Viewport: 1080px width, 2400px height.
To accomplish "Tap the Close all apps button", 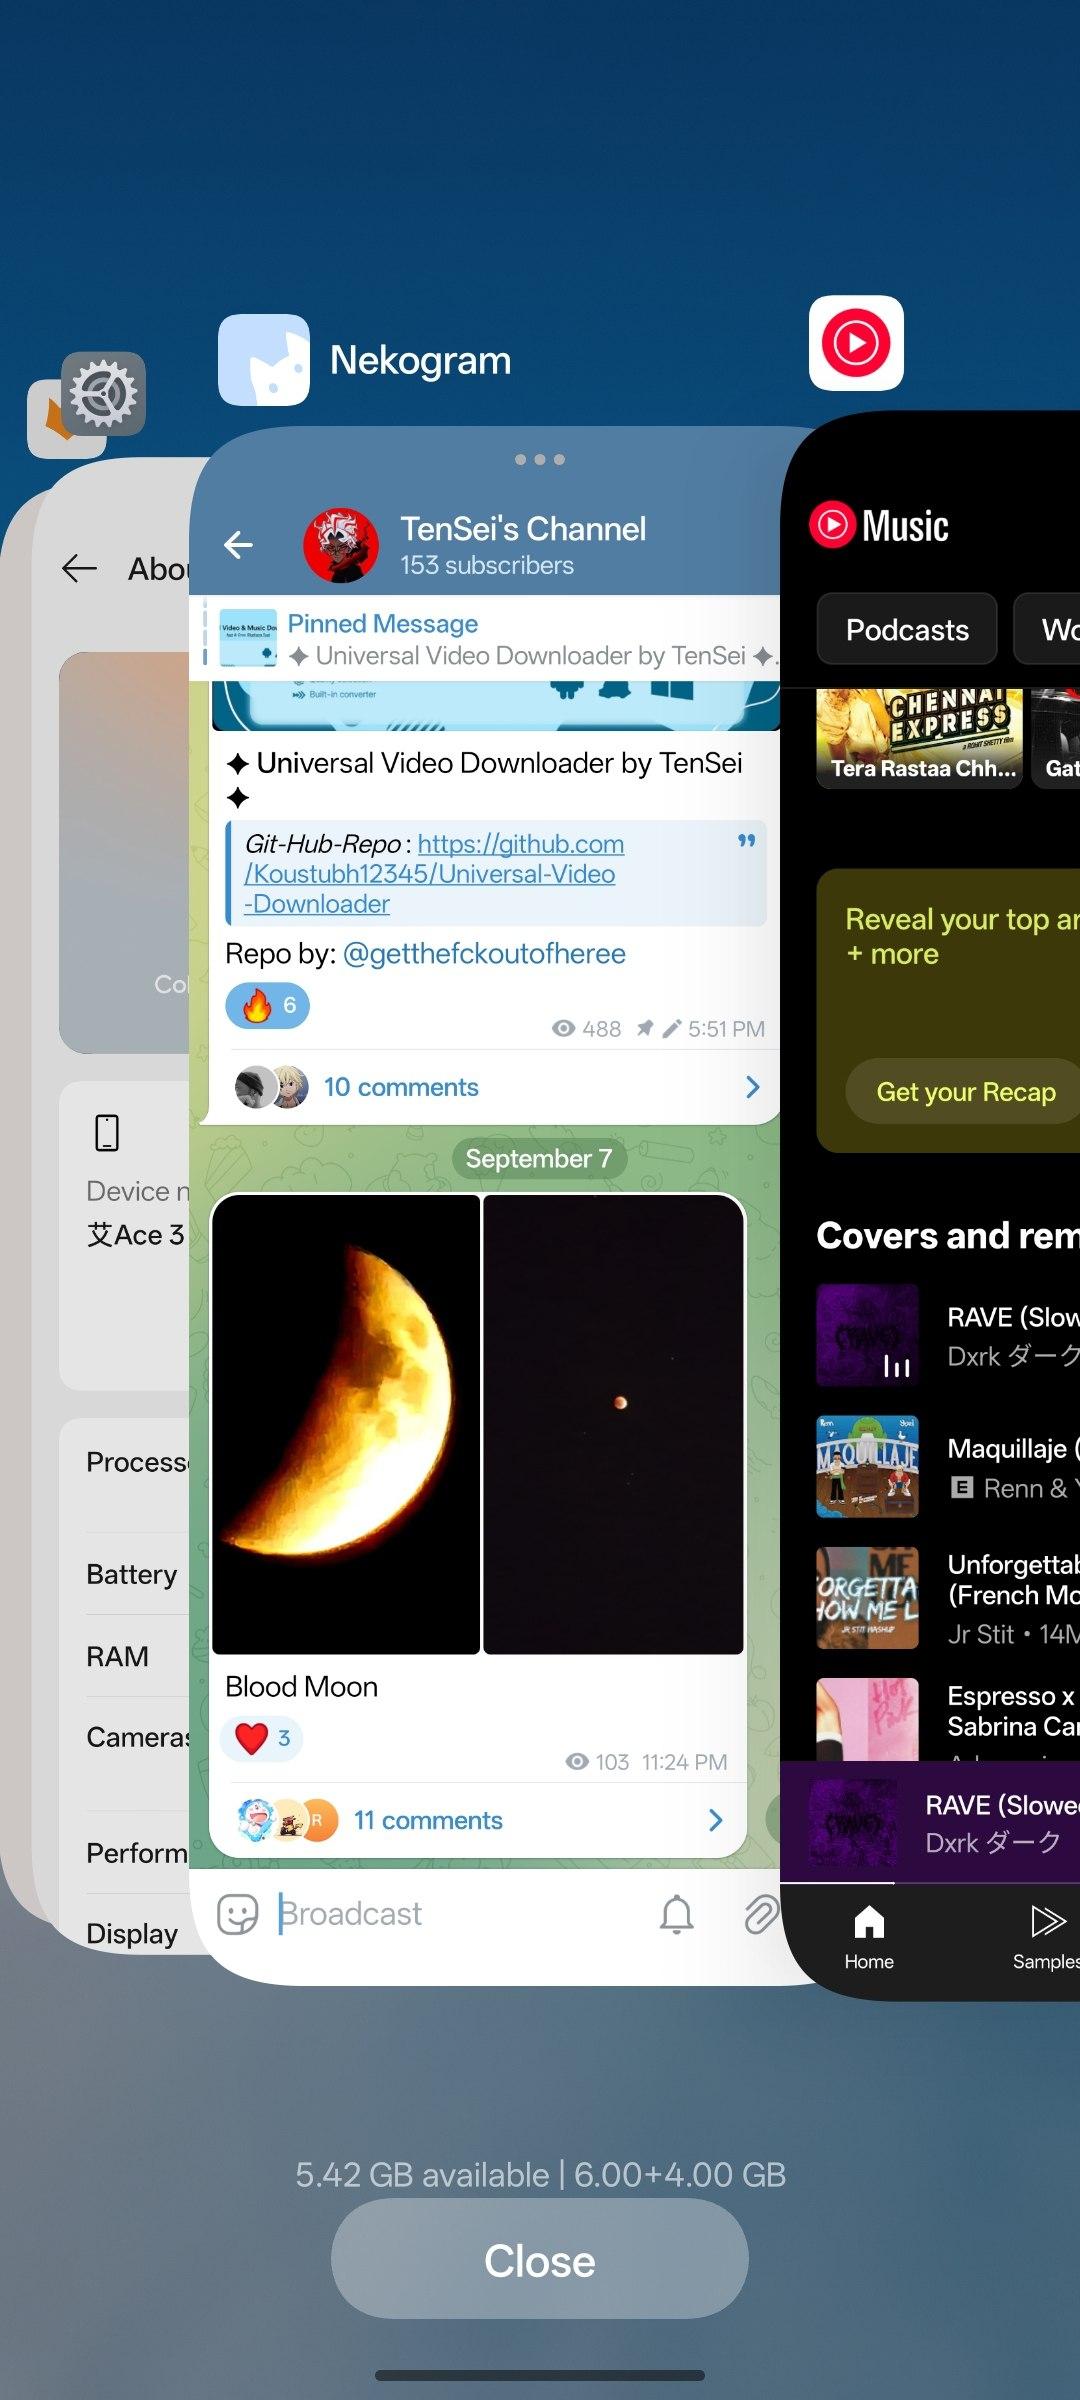I will click(540, 2260).
